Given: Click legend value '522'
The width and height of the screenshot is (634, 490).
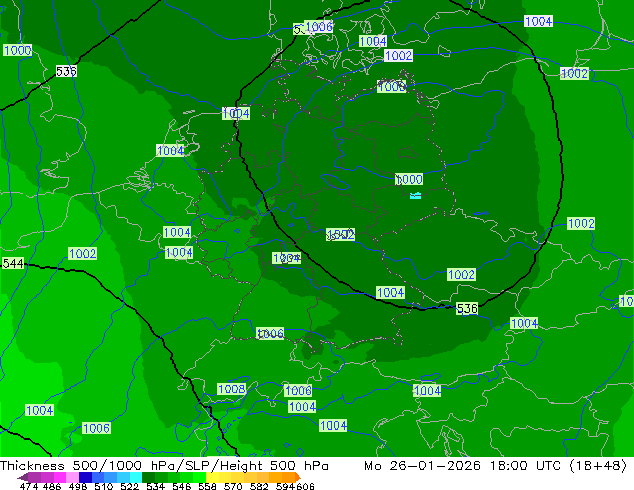Looking at the screenshot, I should (129, 486).
